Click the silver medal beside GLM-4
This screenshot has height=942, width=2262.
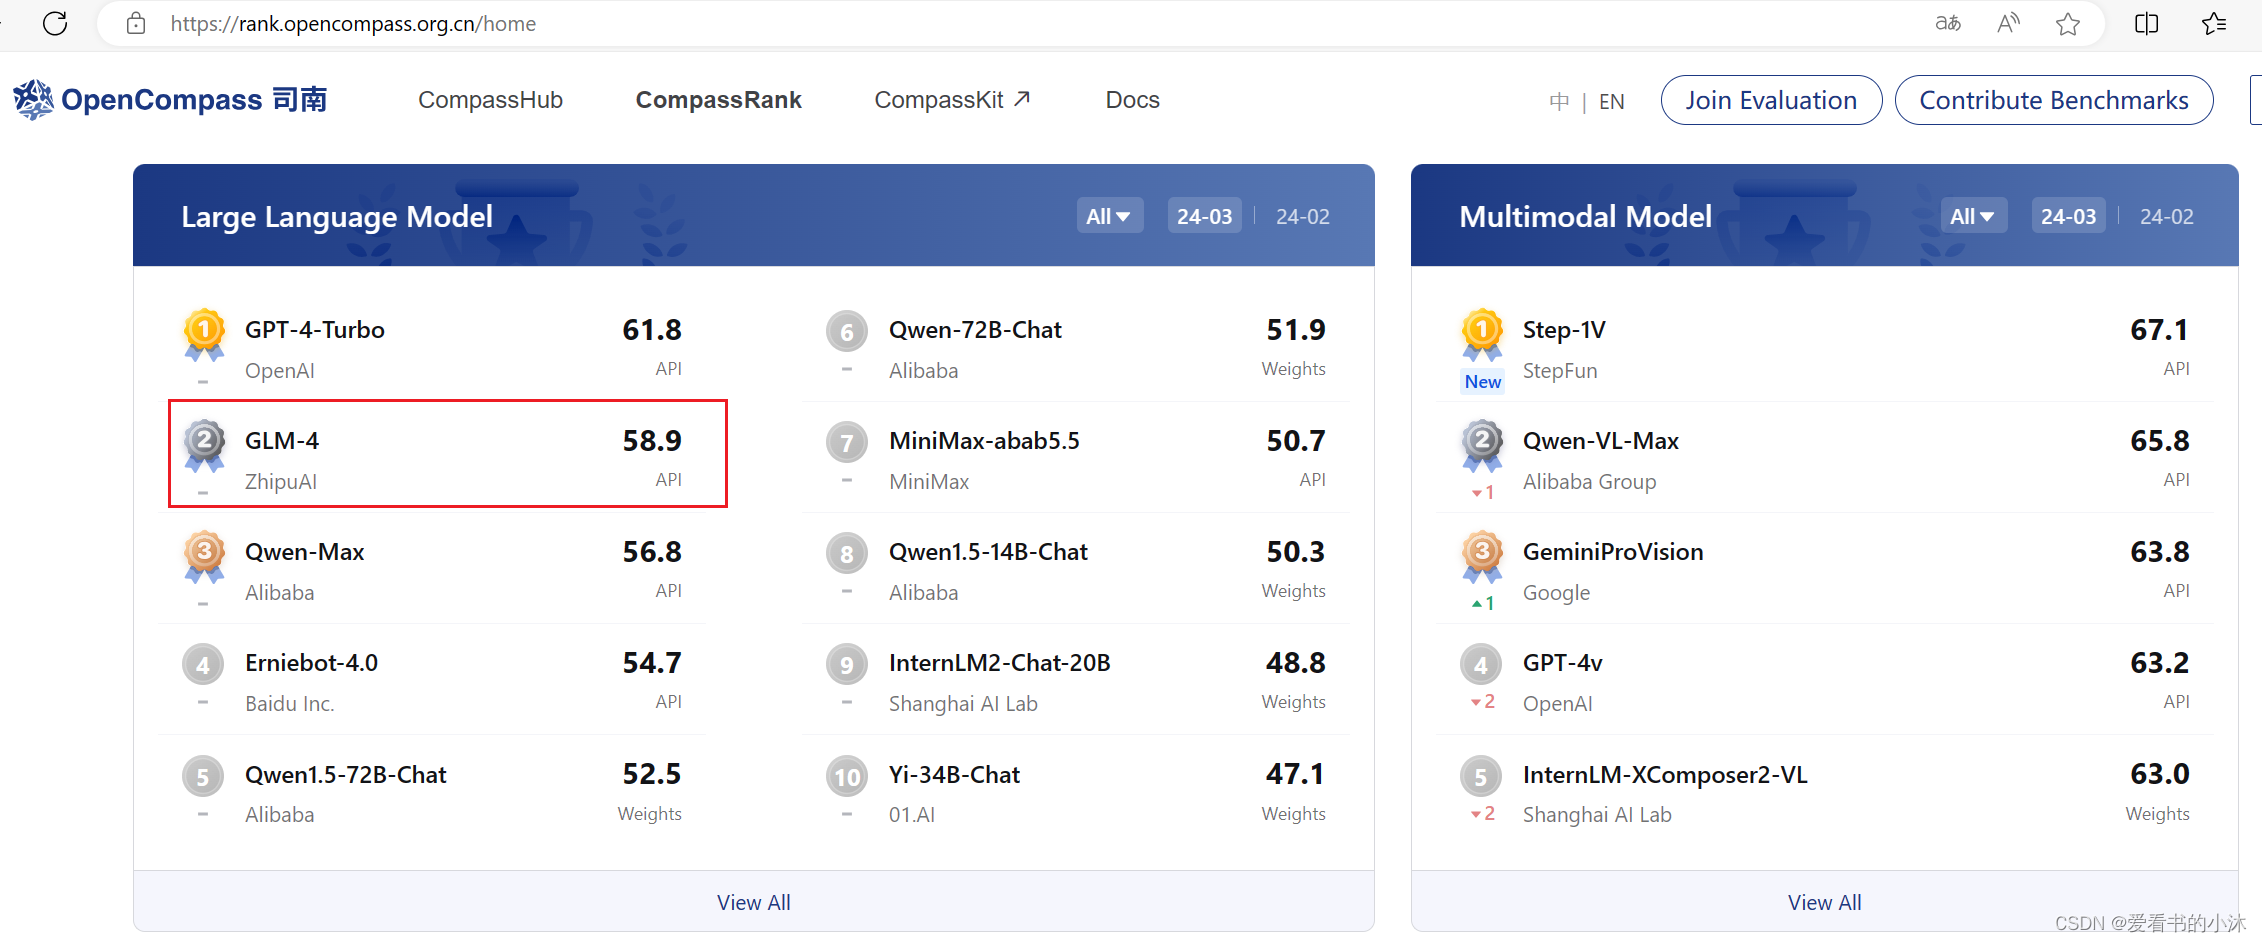coord(204,445)
